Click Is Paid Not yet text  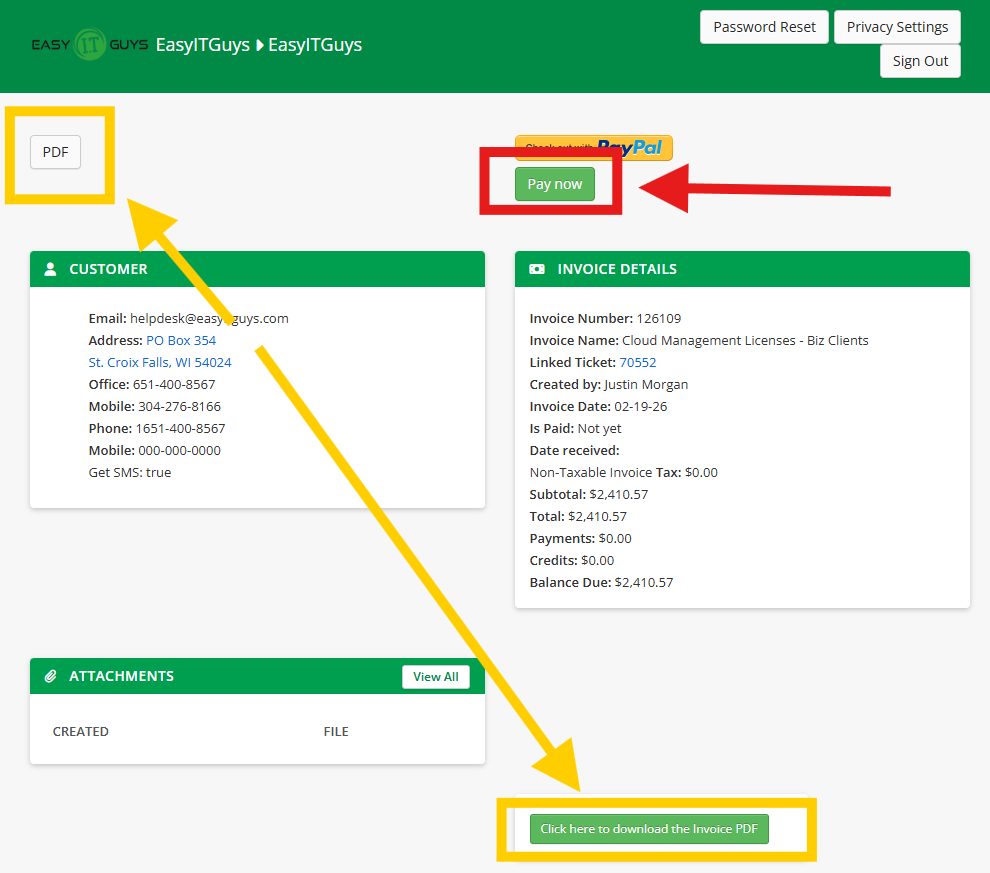pos(575,429)
